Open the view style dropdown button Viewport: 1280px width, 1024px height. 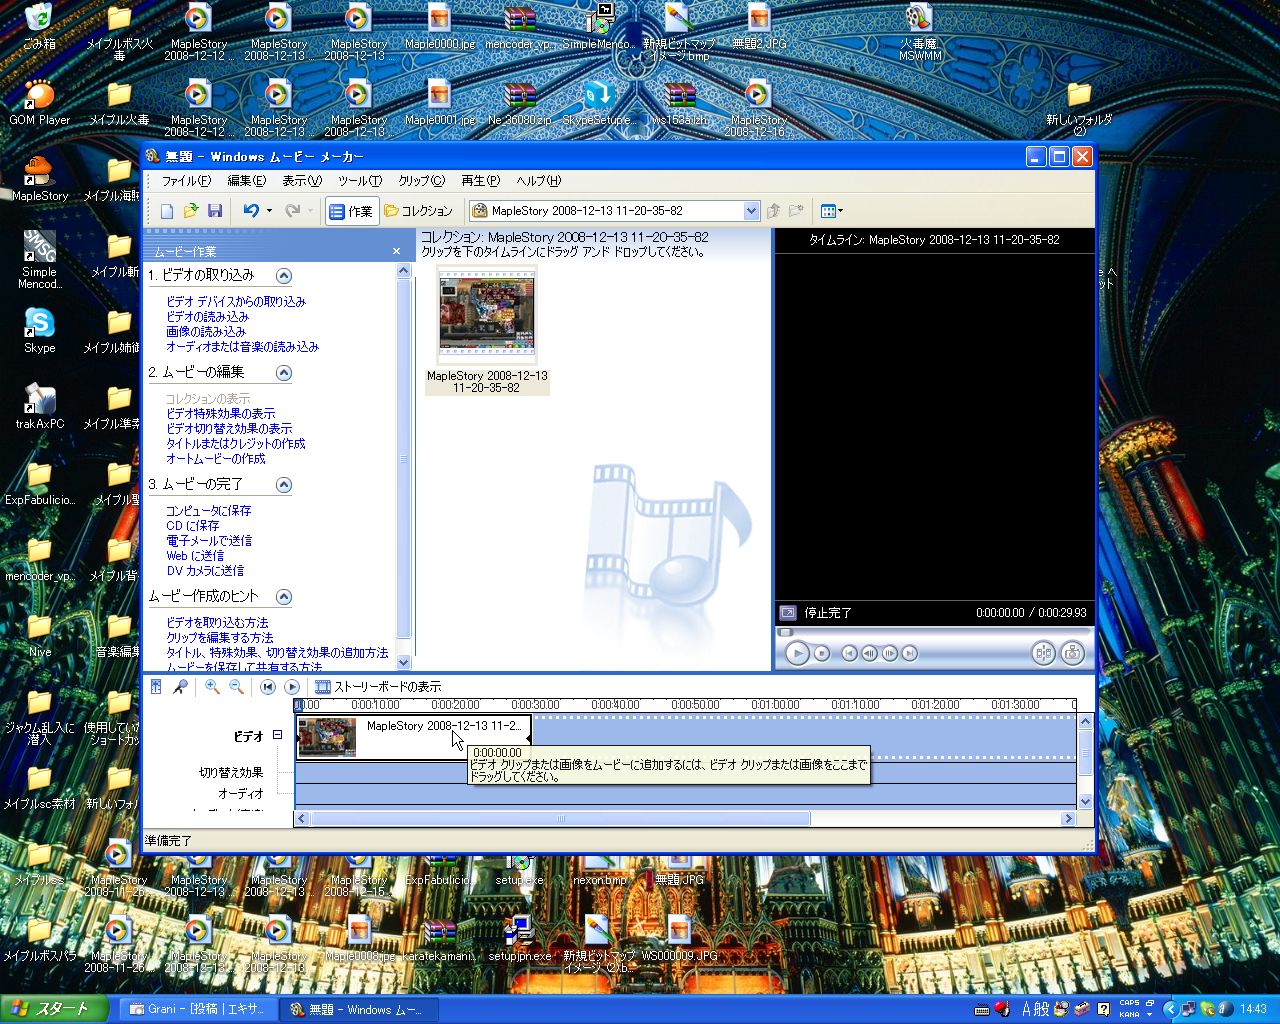(x=831, y=211)
